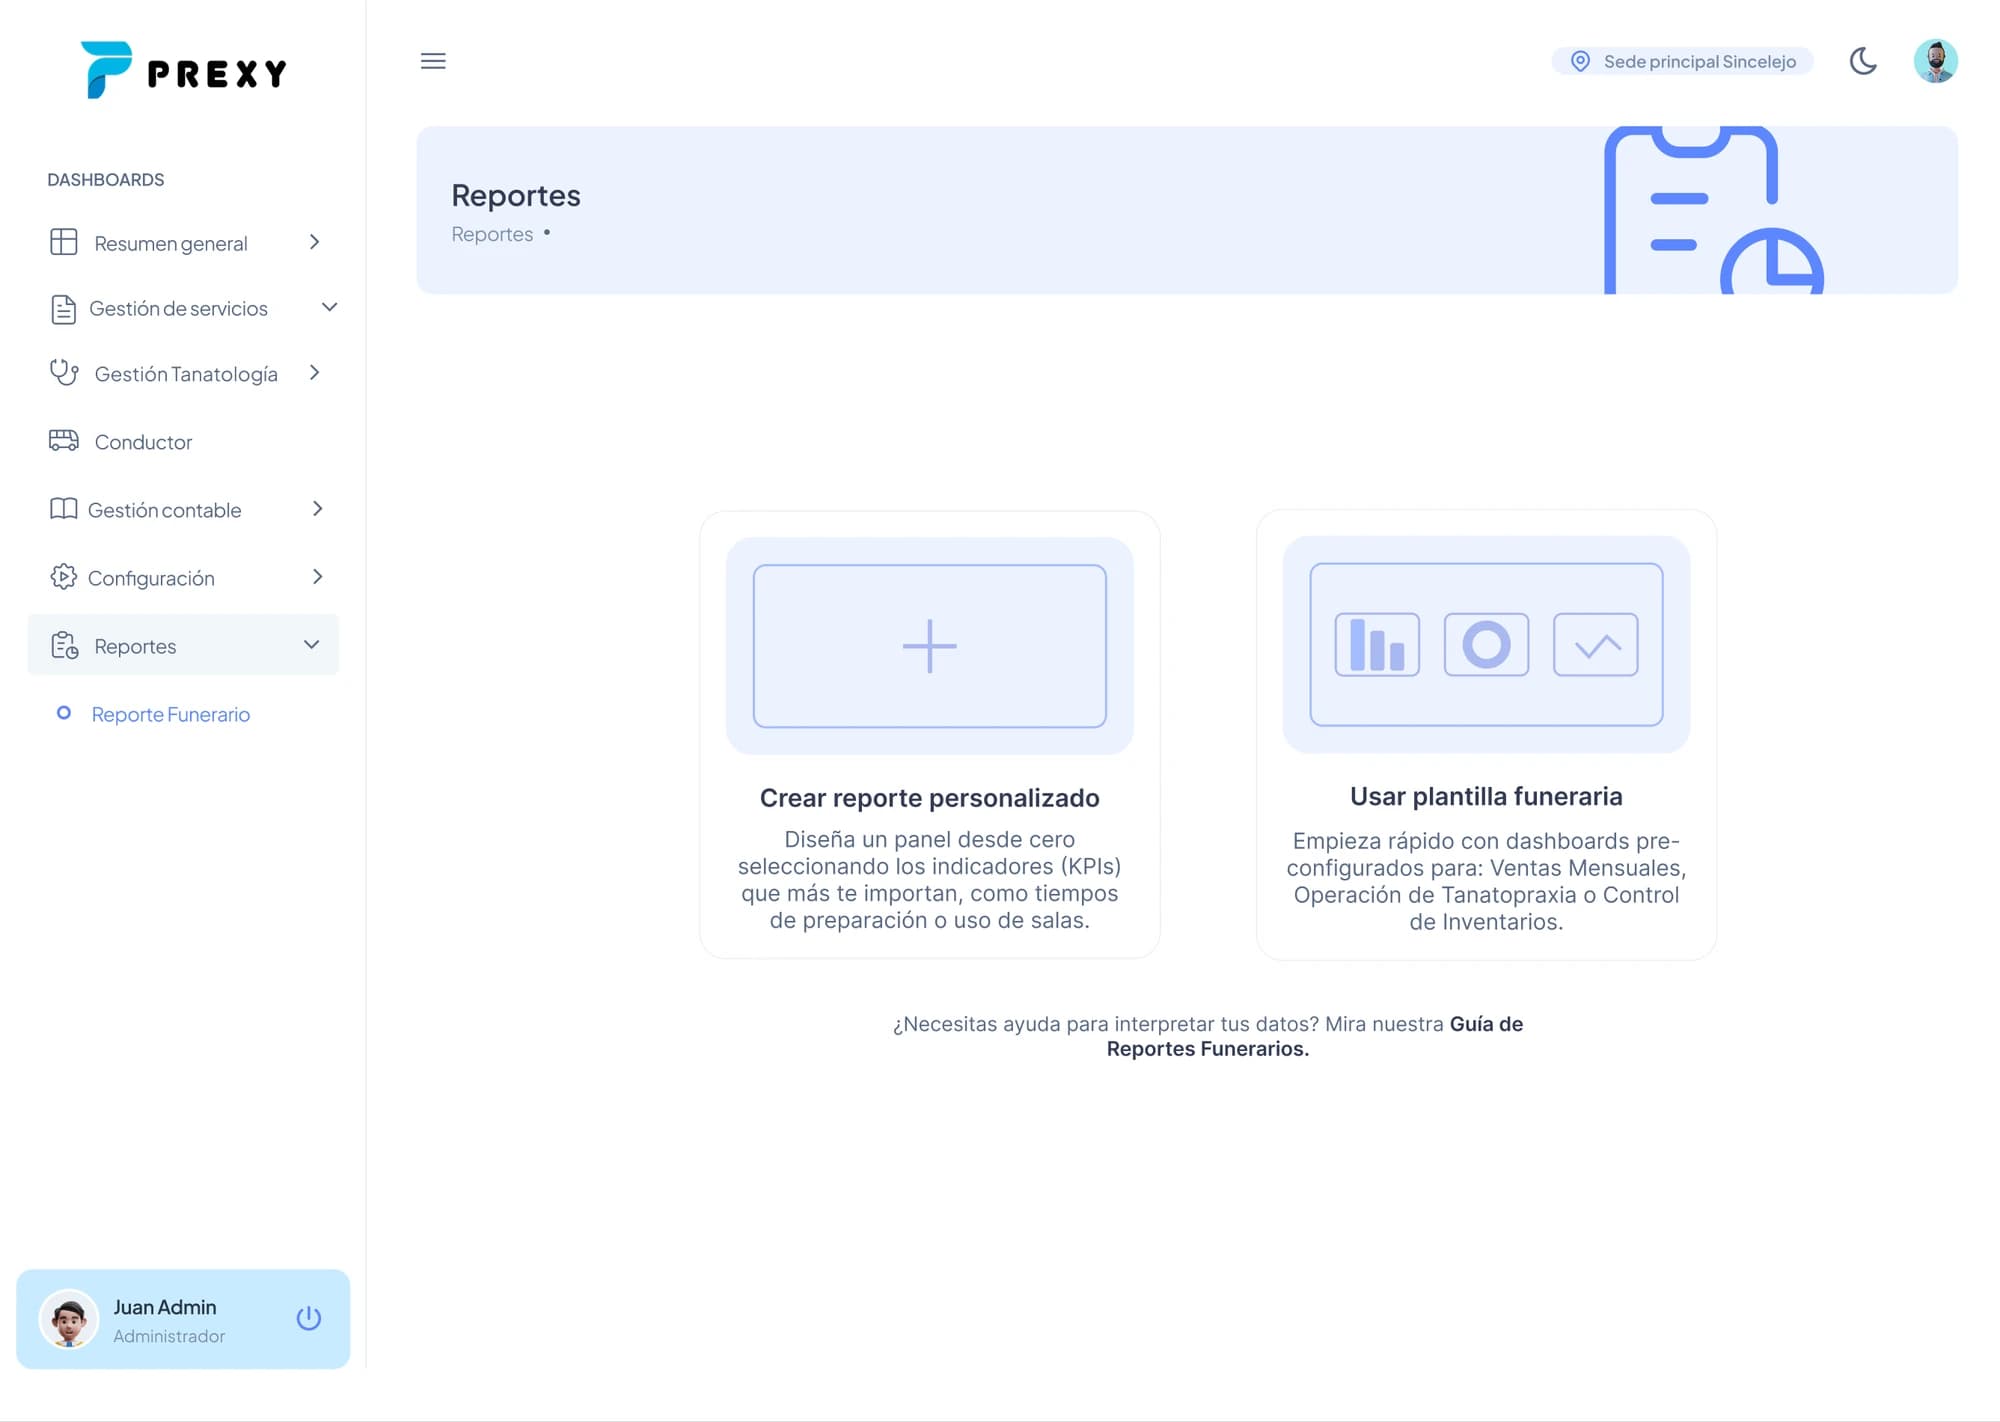2000x1422 pixels.
Task: Open the Sede principal Sincelejo selector
Action: 1682,61
